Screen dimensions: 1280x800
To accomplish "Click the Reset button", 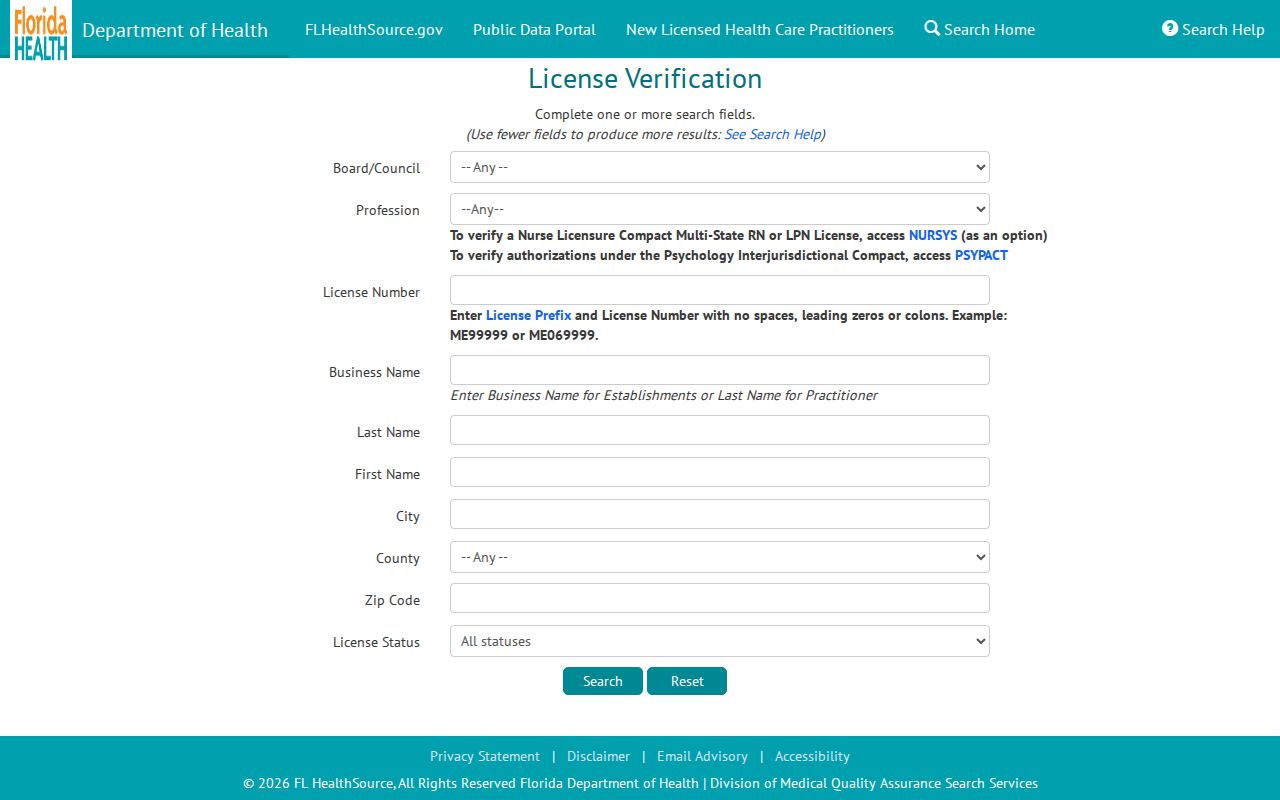I will coord(687,681).
